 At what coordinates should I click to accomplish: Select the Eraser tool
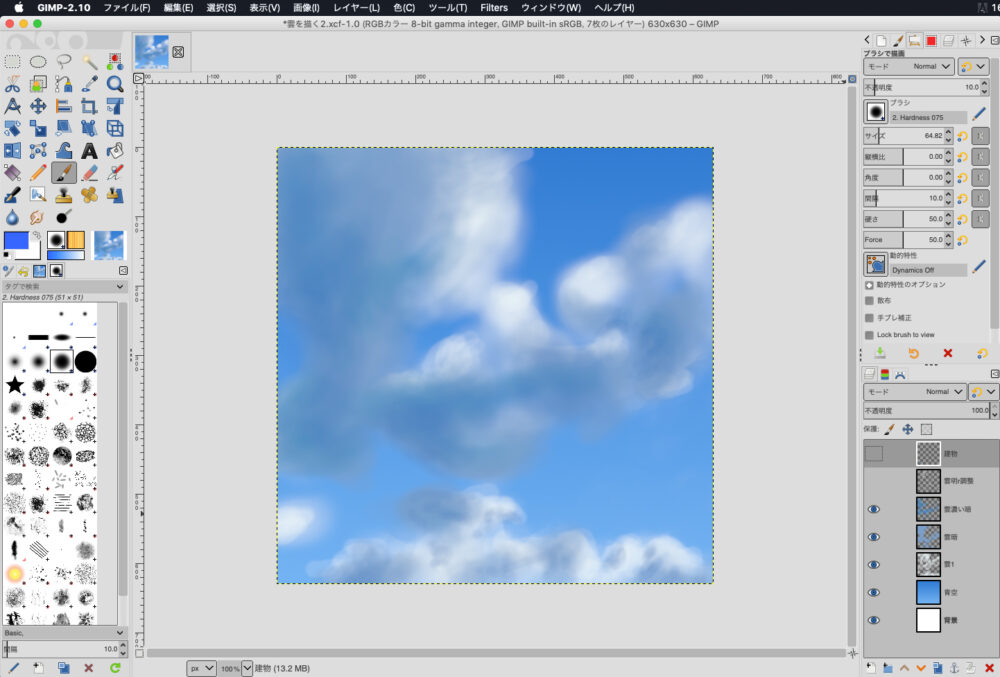tap(89, 172)
